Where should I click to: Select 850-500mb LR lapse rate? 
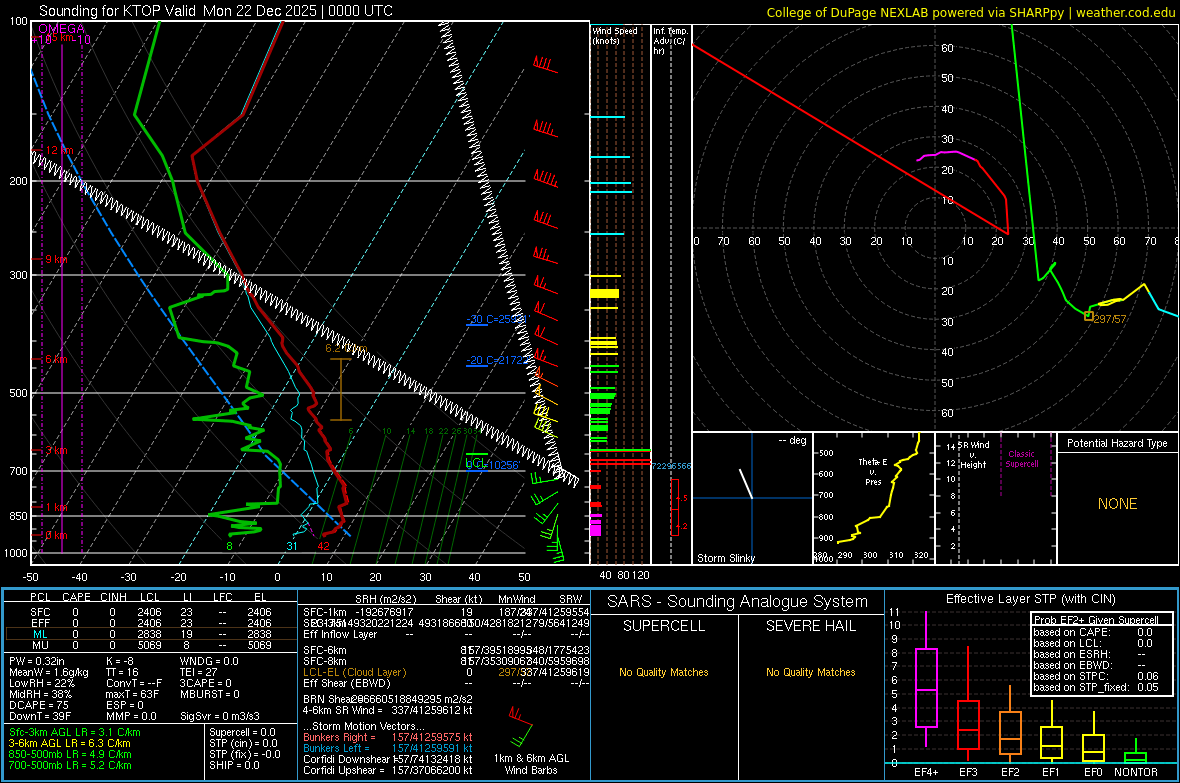tap(70, 754)
